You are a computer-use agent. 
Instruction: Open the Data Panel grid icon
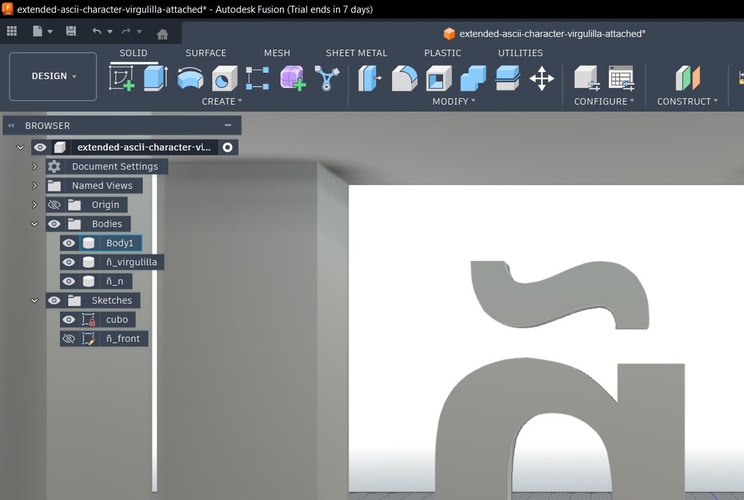(12, 31)
